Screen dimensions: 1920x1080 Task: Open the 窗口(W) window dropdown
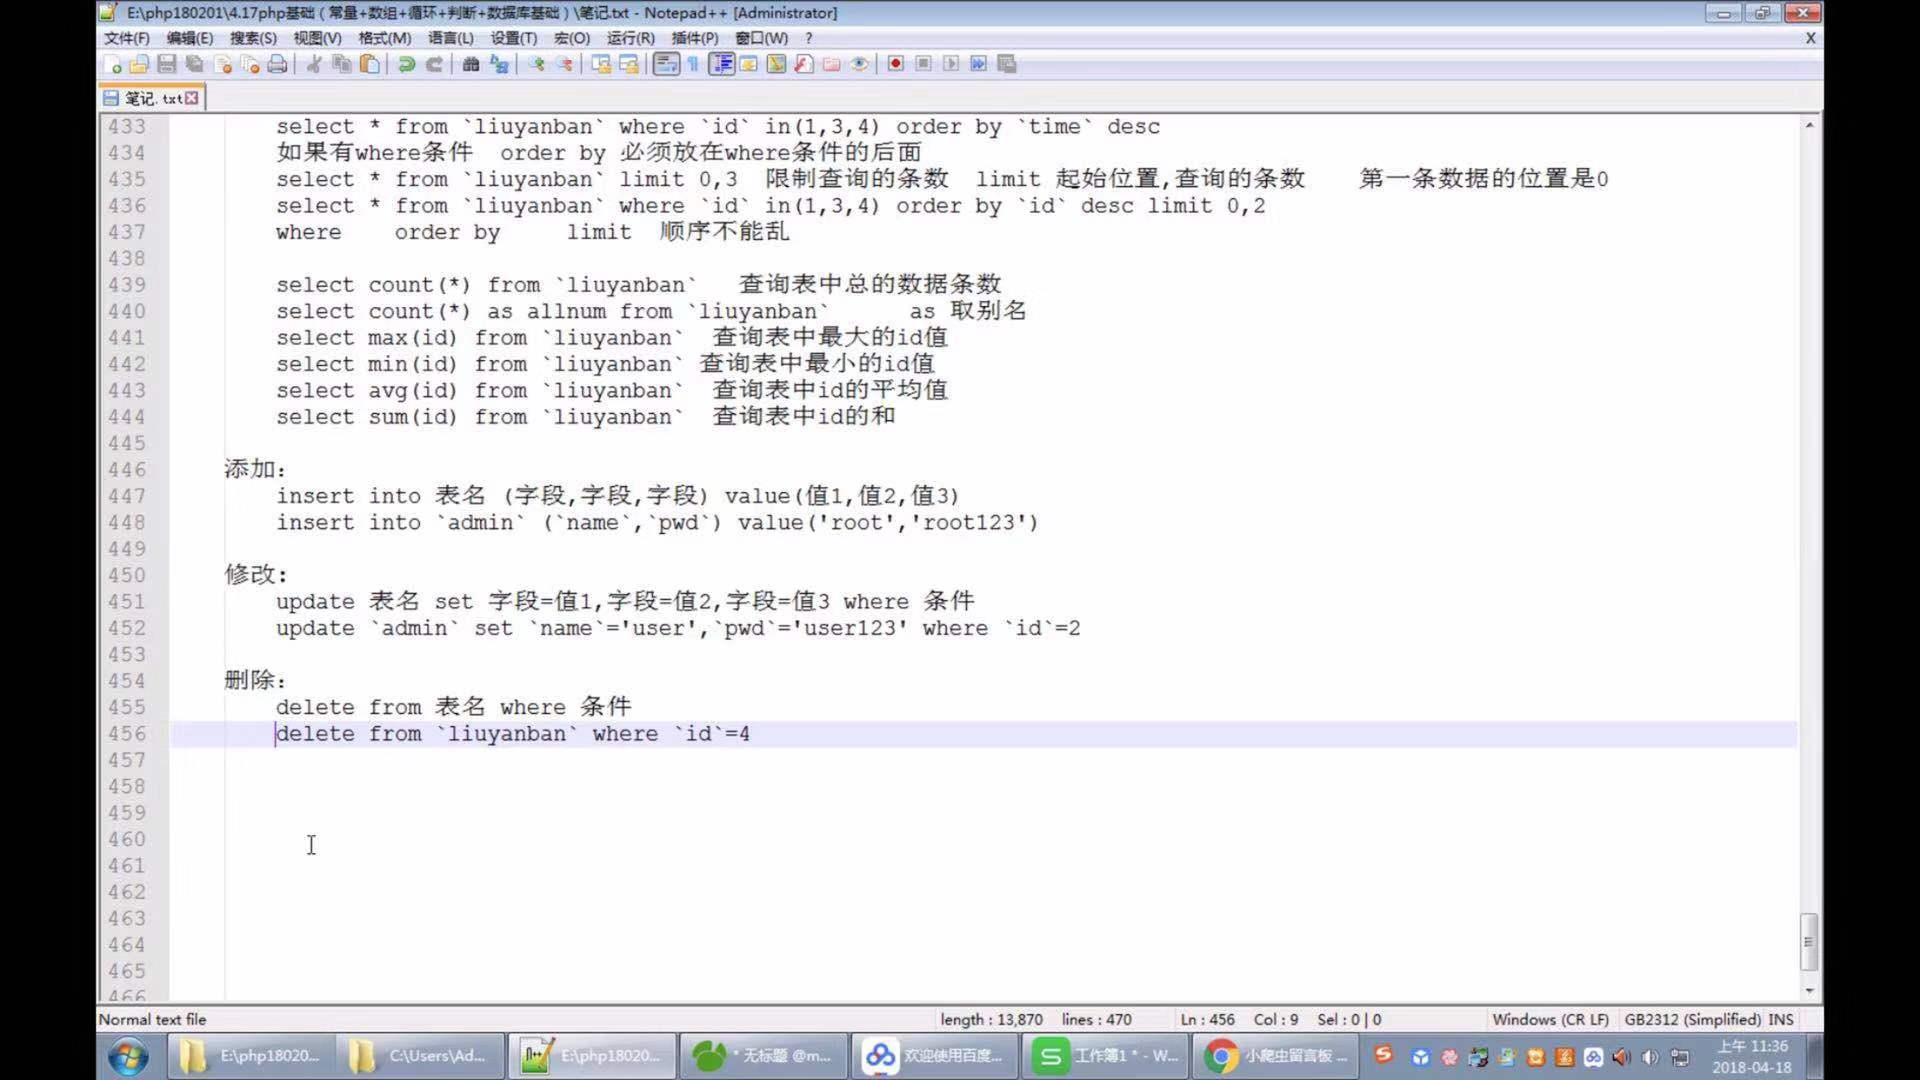(760, 37)
